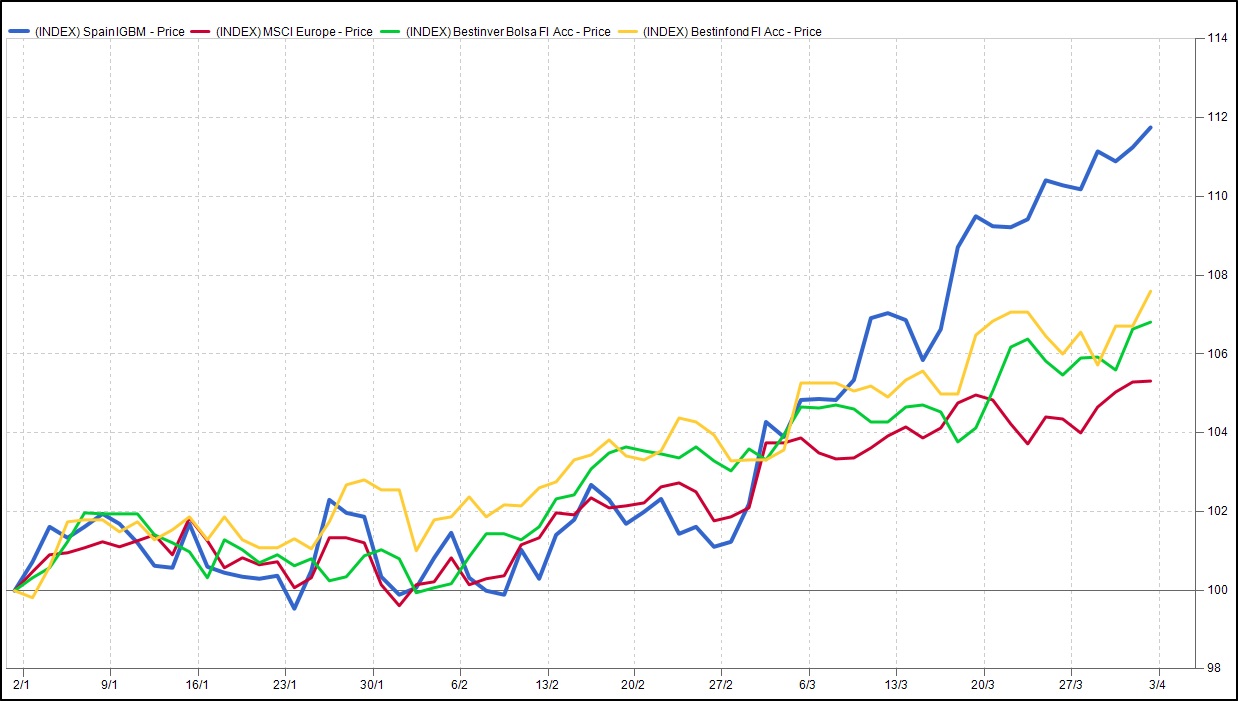Click the 108 value on the y-axis
Image resolution: width=1238 pixels, height=701 pixels.
coord(1216,275)
